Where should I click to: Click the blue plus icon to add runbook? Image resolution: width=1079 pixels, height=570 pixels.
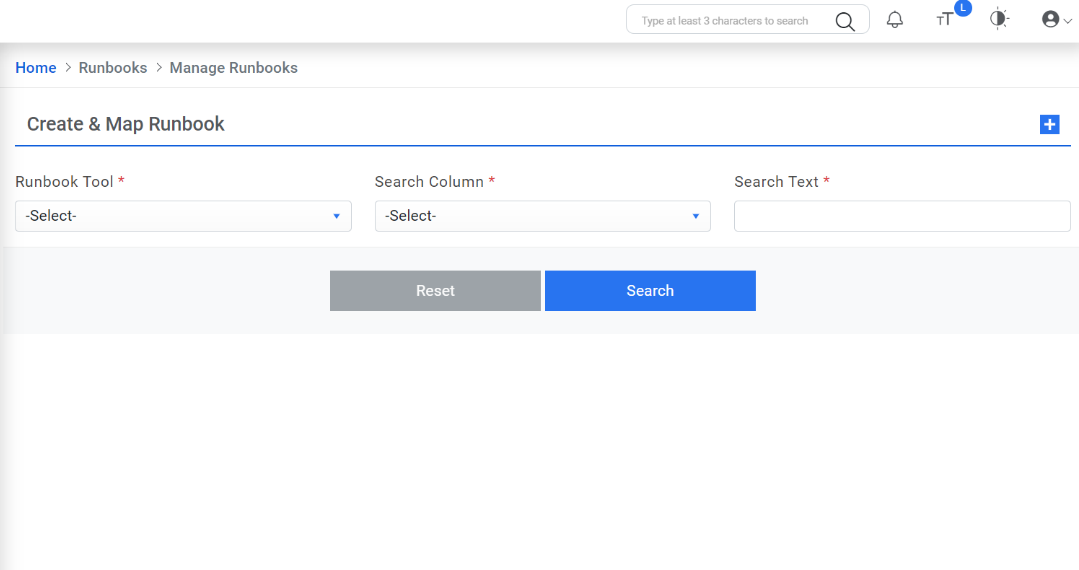coord(1049,124)
